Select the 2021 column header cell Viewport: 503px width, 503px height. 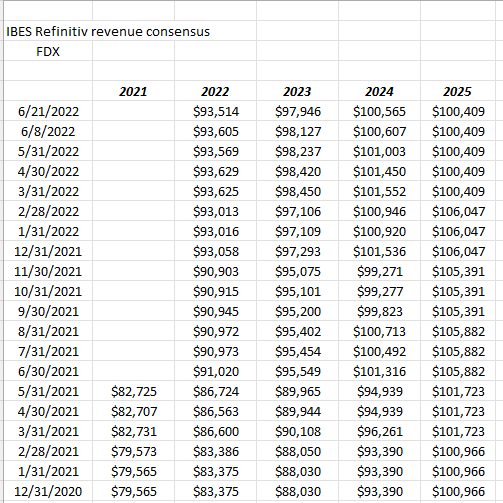133,91
